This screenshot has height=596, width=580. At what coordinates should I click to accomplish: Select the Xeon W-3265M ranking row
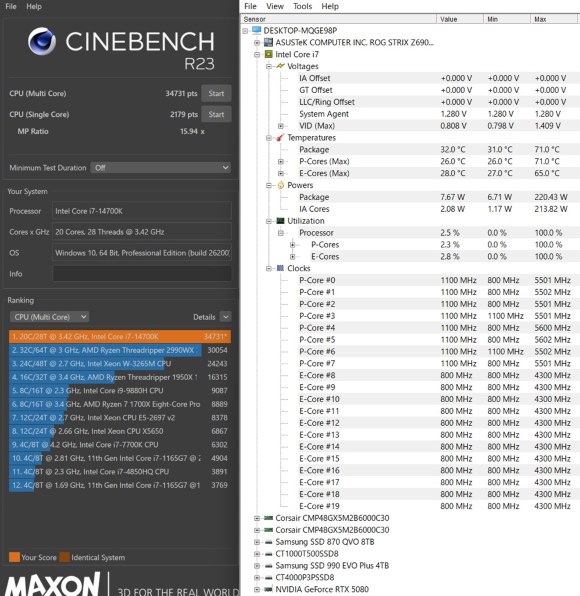[120, 363]
